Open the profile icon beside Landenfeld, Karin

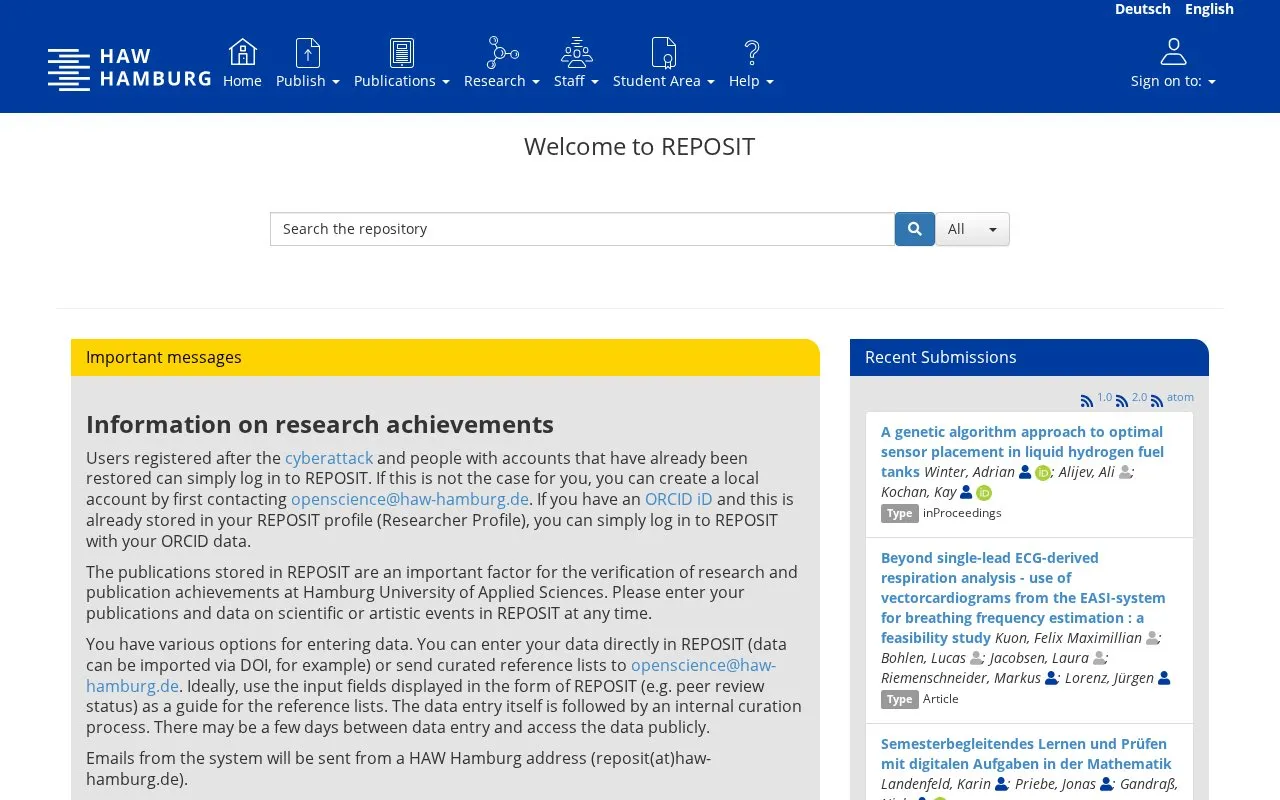coord(1001,784)
